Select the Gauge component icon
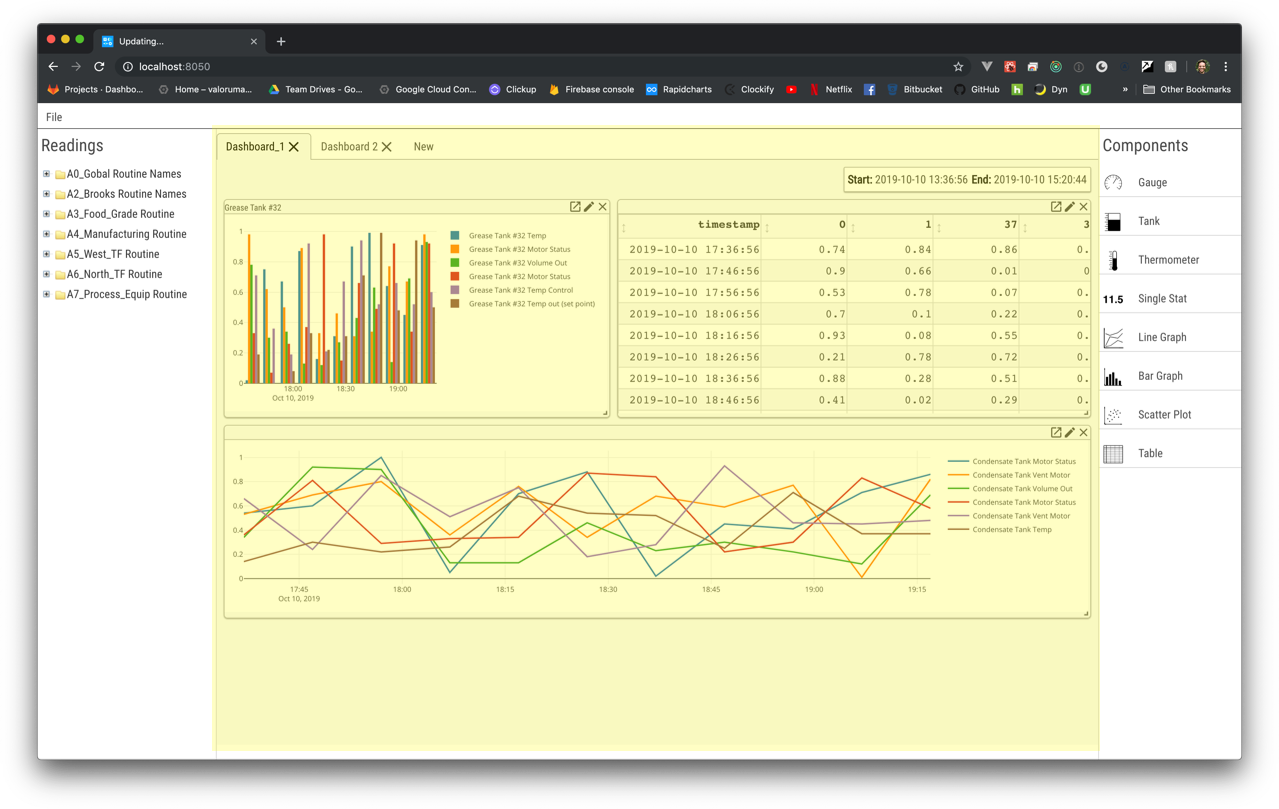 [x=1113, y=183]
